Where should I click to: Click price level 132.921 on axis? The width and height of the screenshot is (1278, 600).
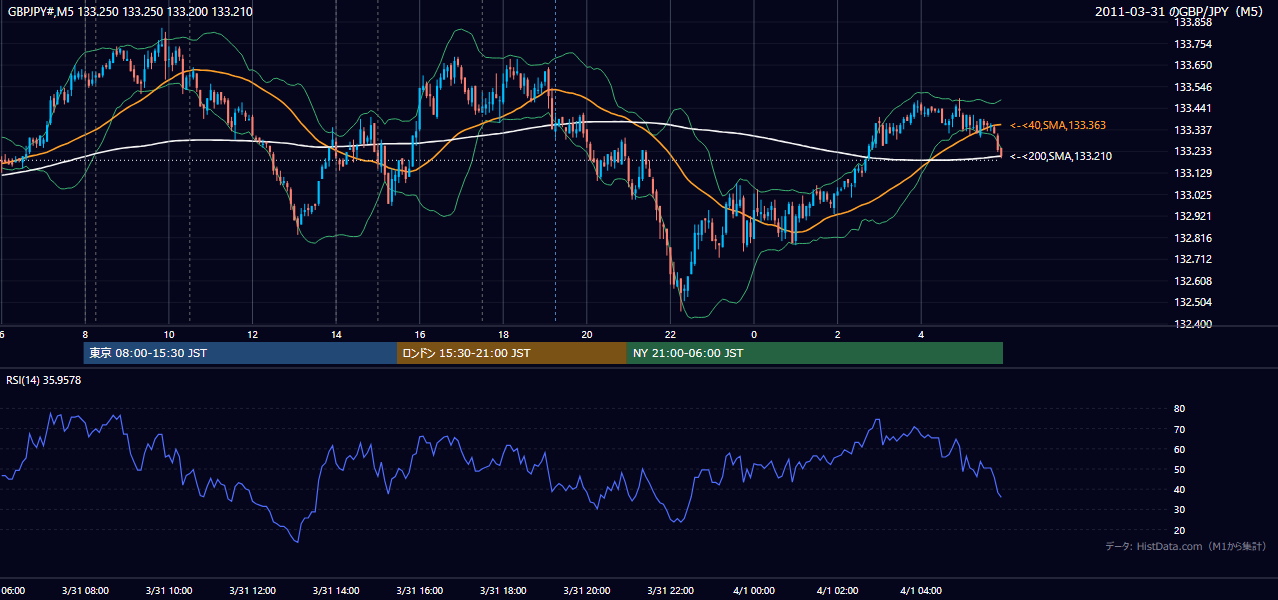coord(1195,216)
